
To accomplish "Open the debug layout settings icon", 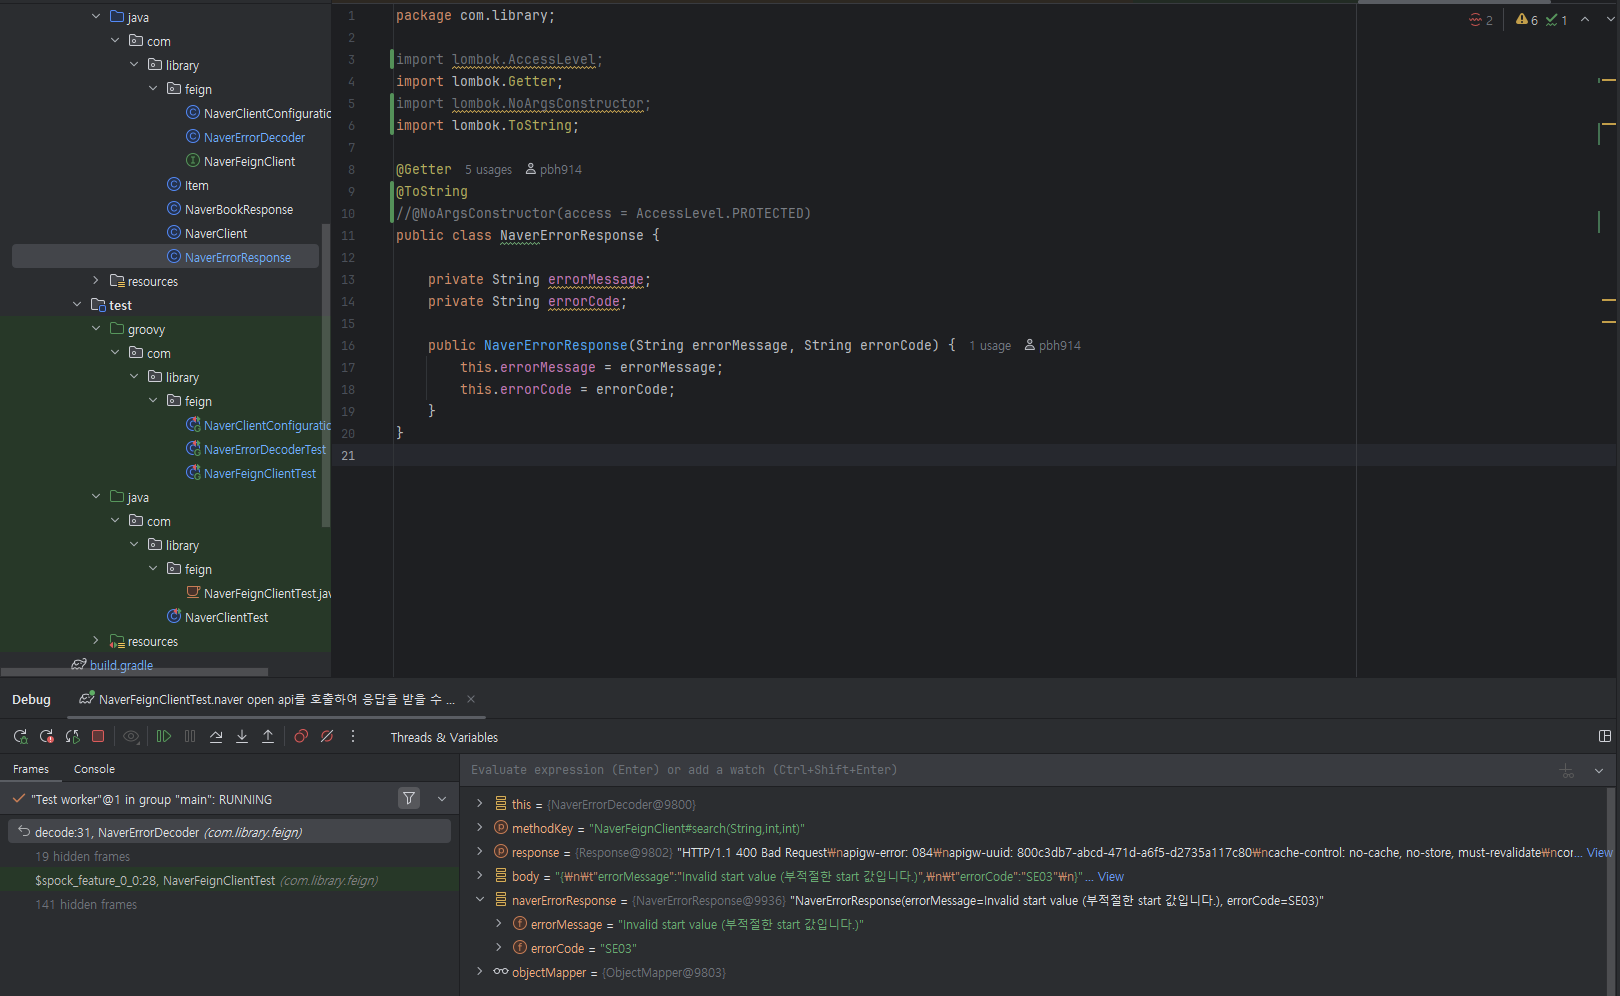I will 1605,737.
